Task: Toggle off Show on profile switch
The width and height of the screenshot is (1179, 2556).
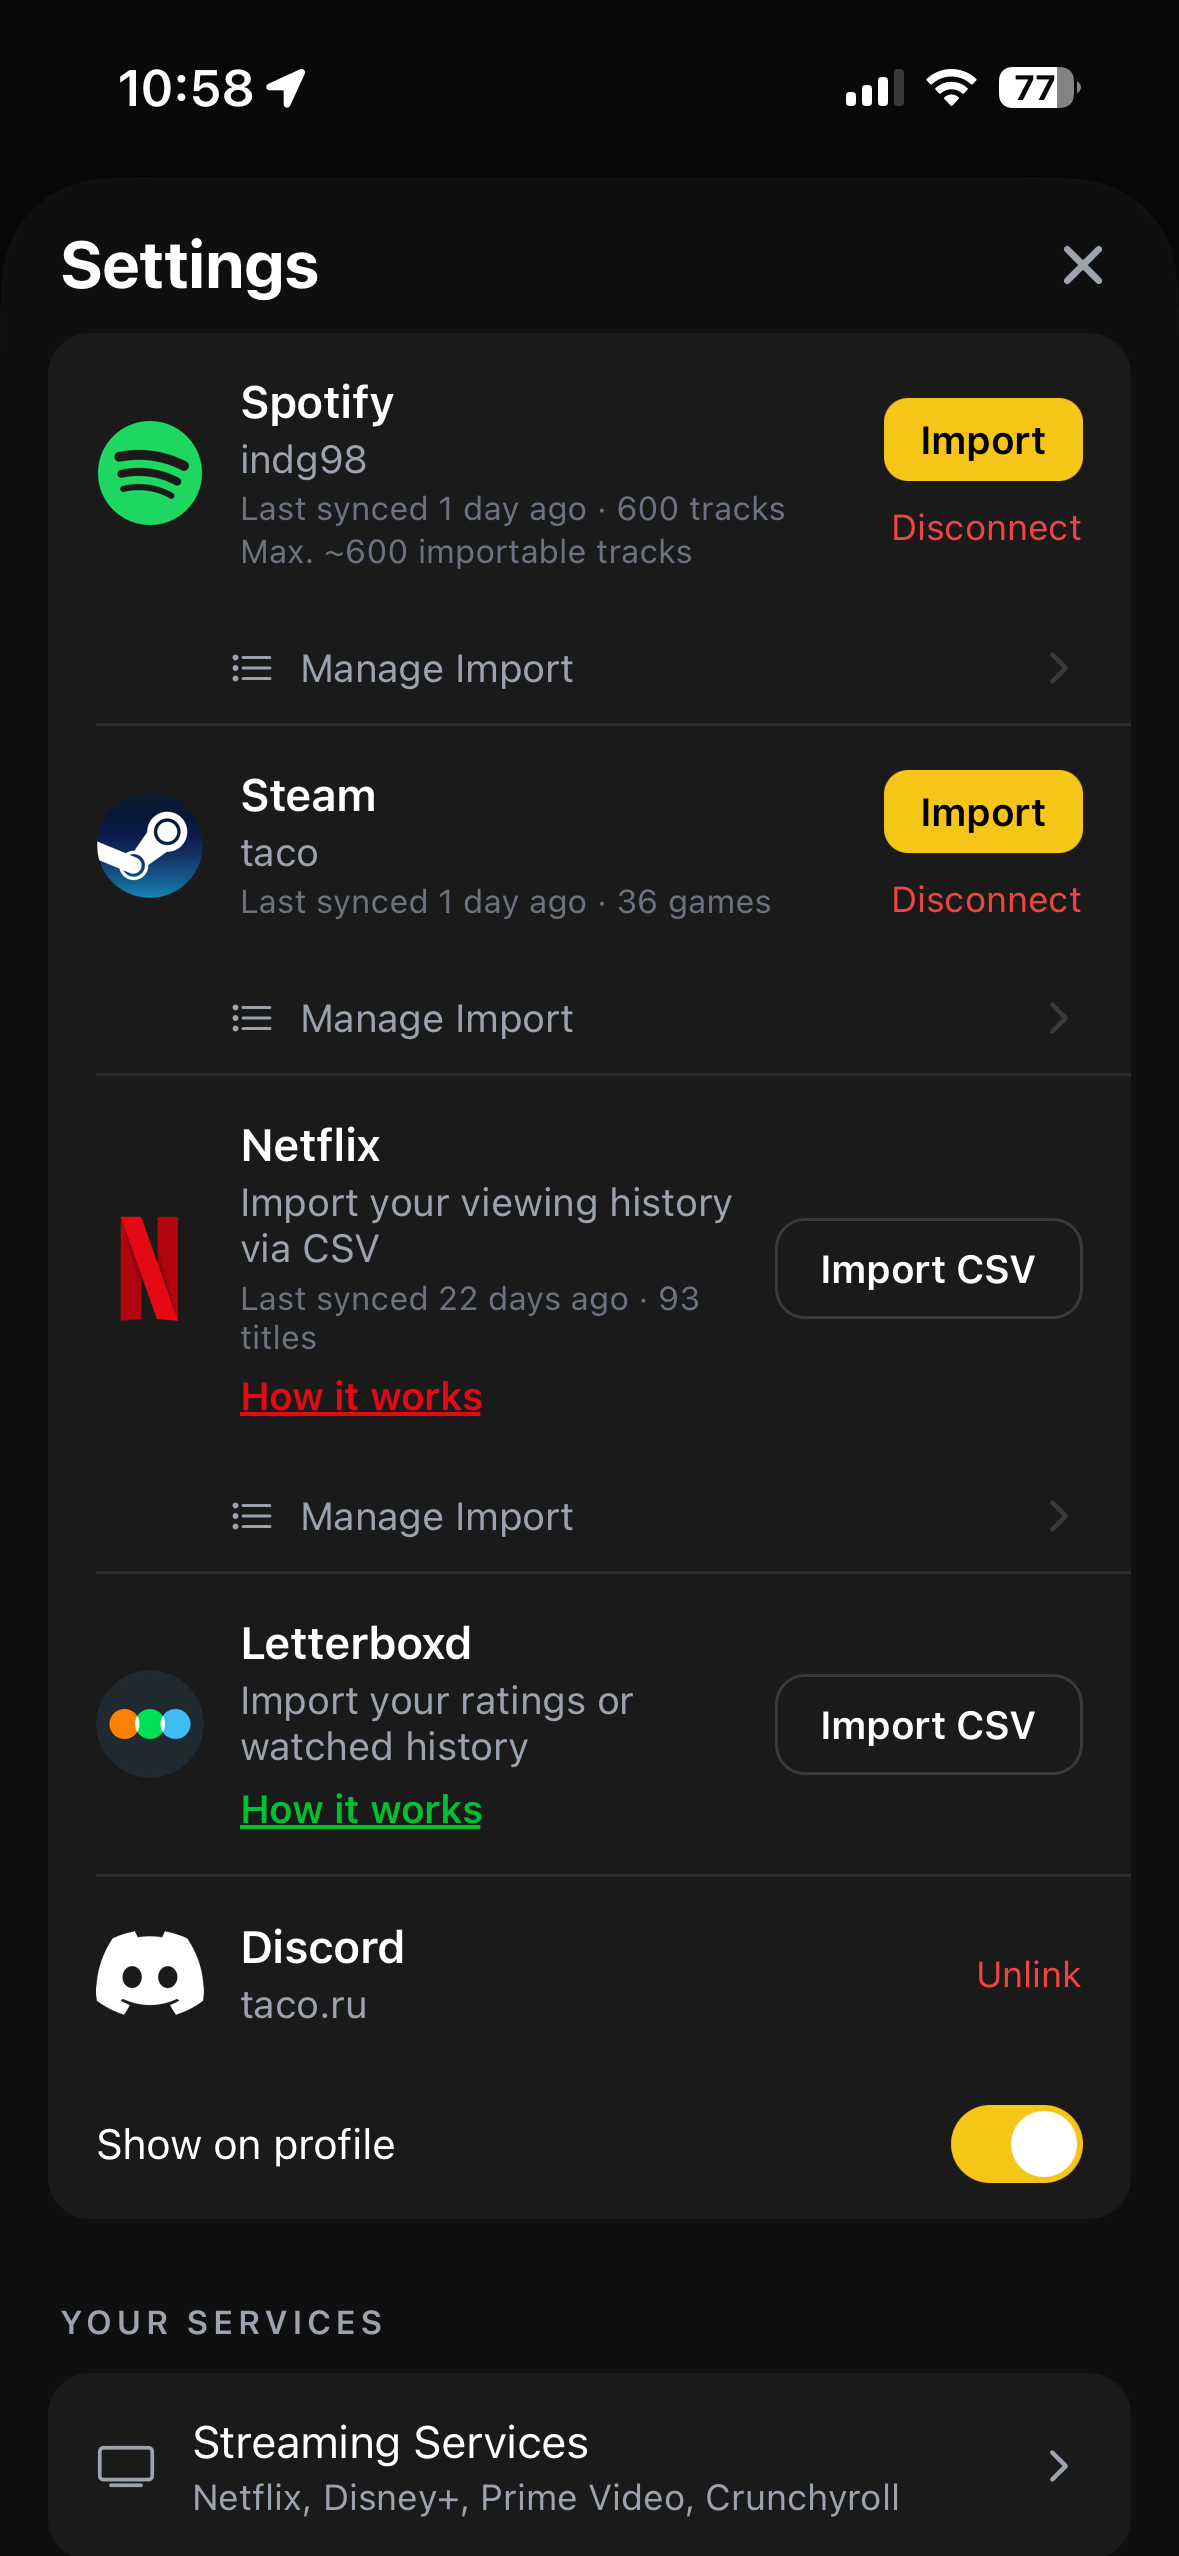Action: (x=1016, y=2144)
